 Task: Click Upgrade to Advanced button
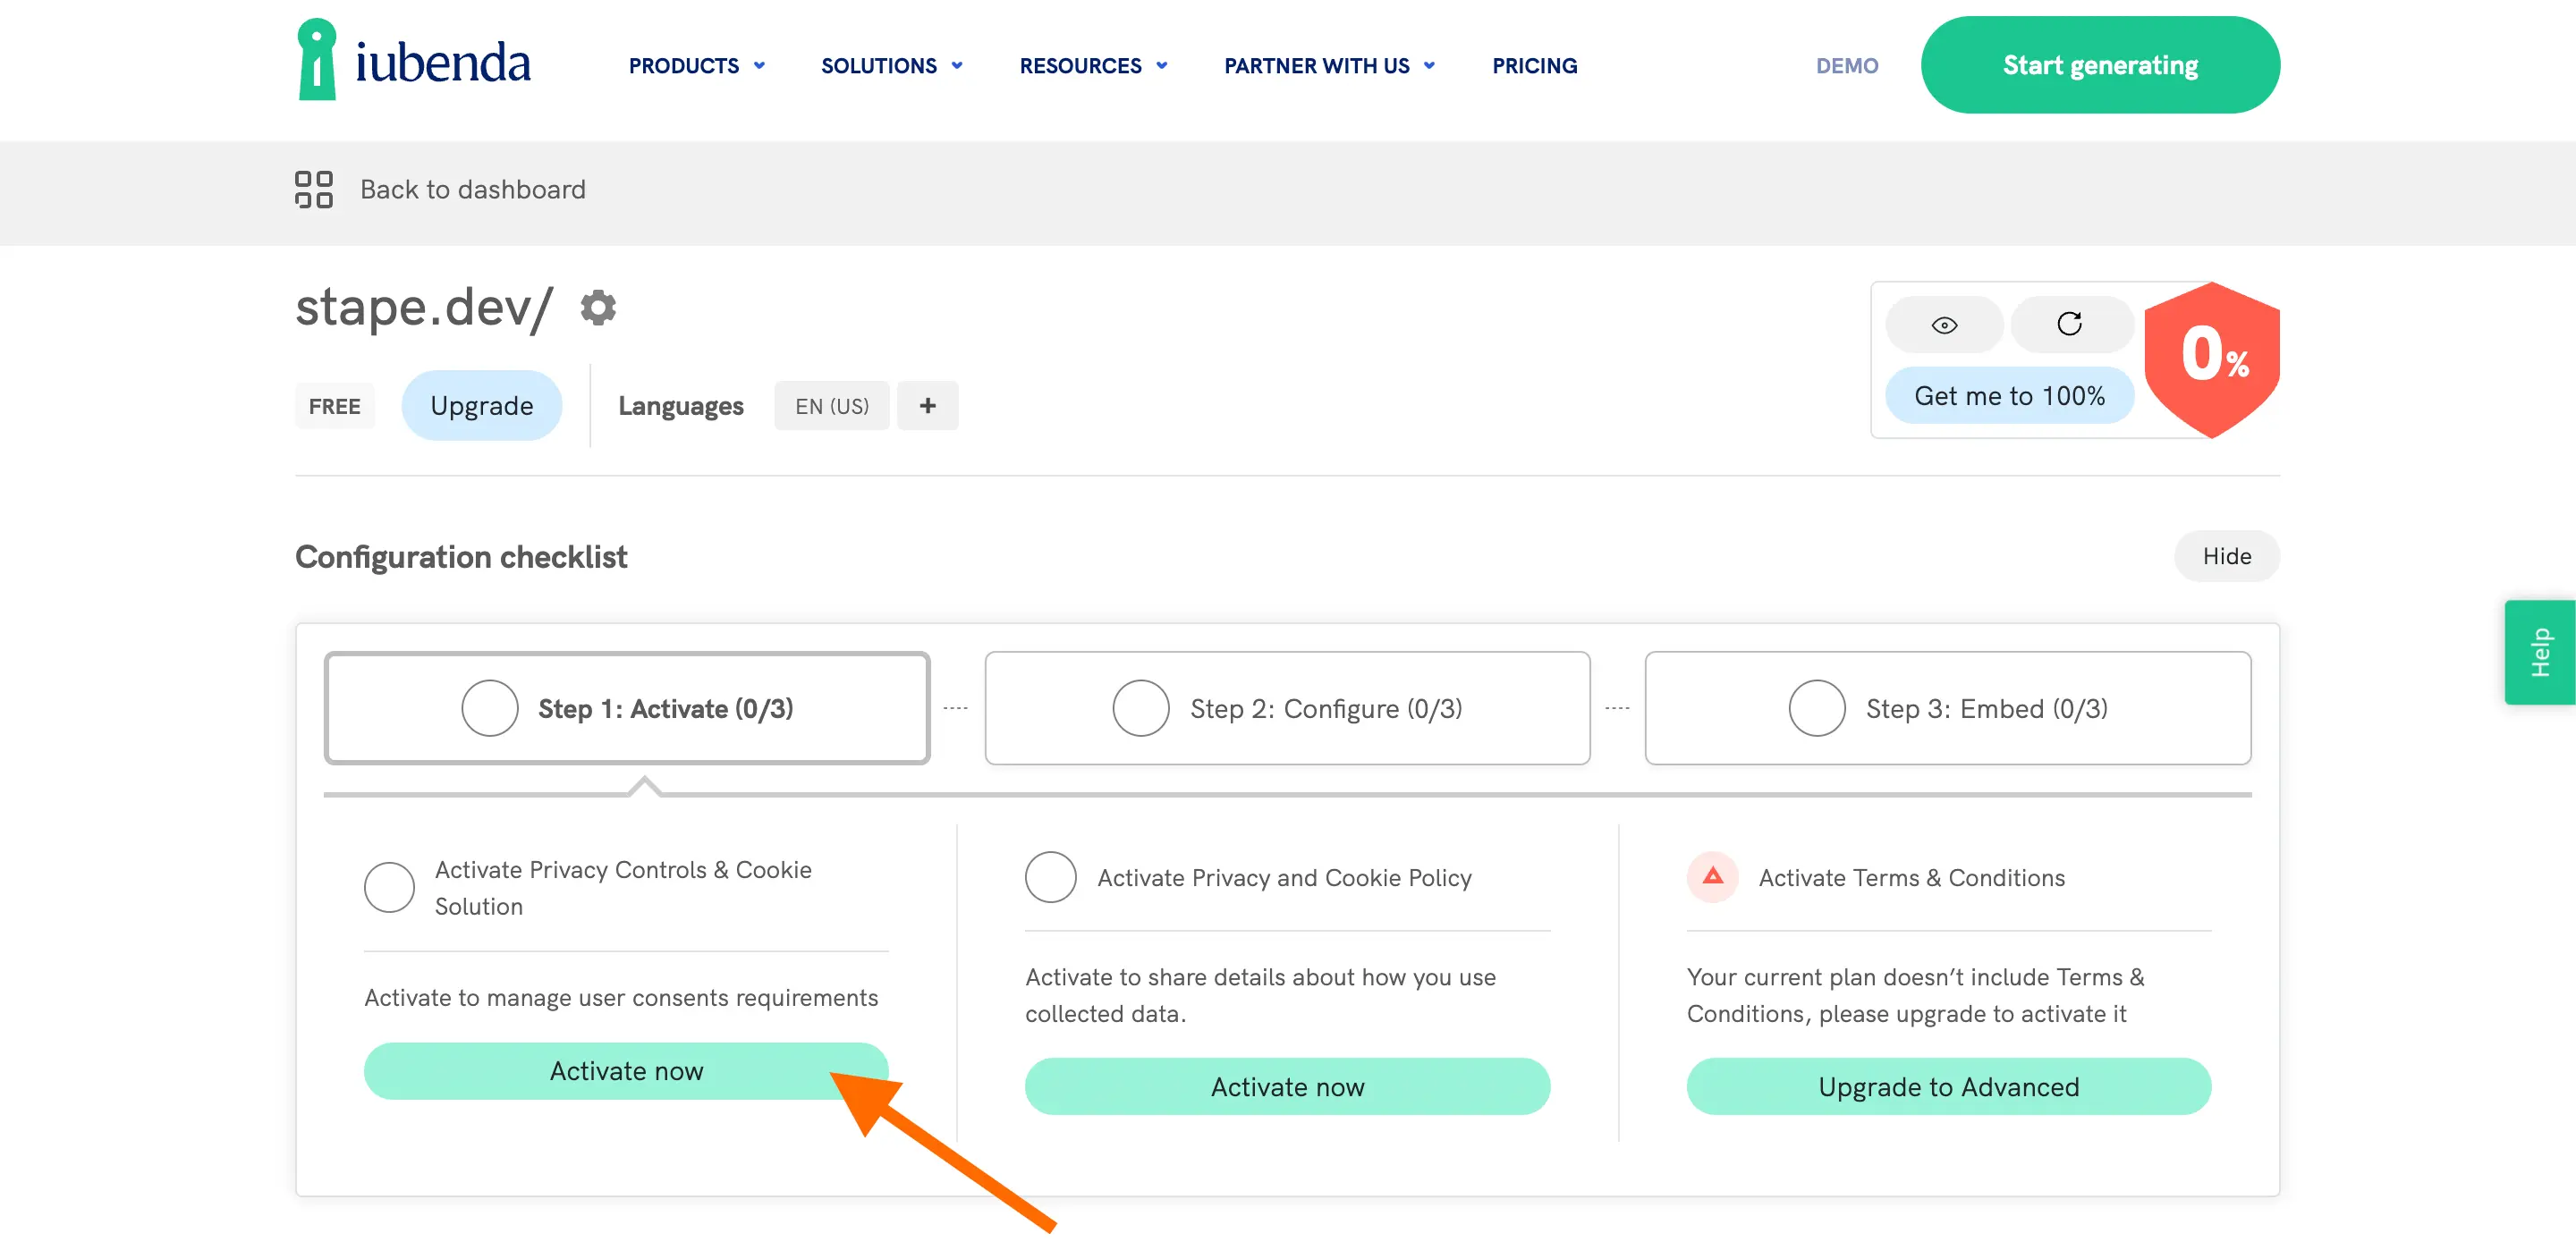point(1948,1087)
